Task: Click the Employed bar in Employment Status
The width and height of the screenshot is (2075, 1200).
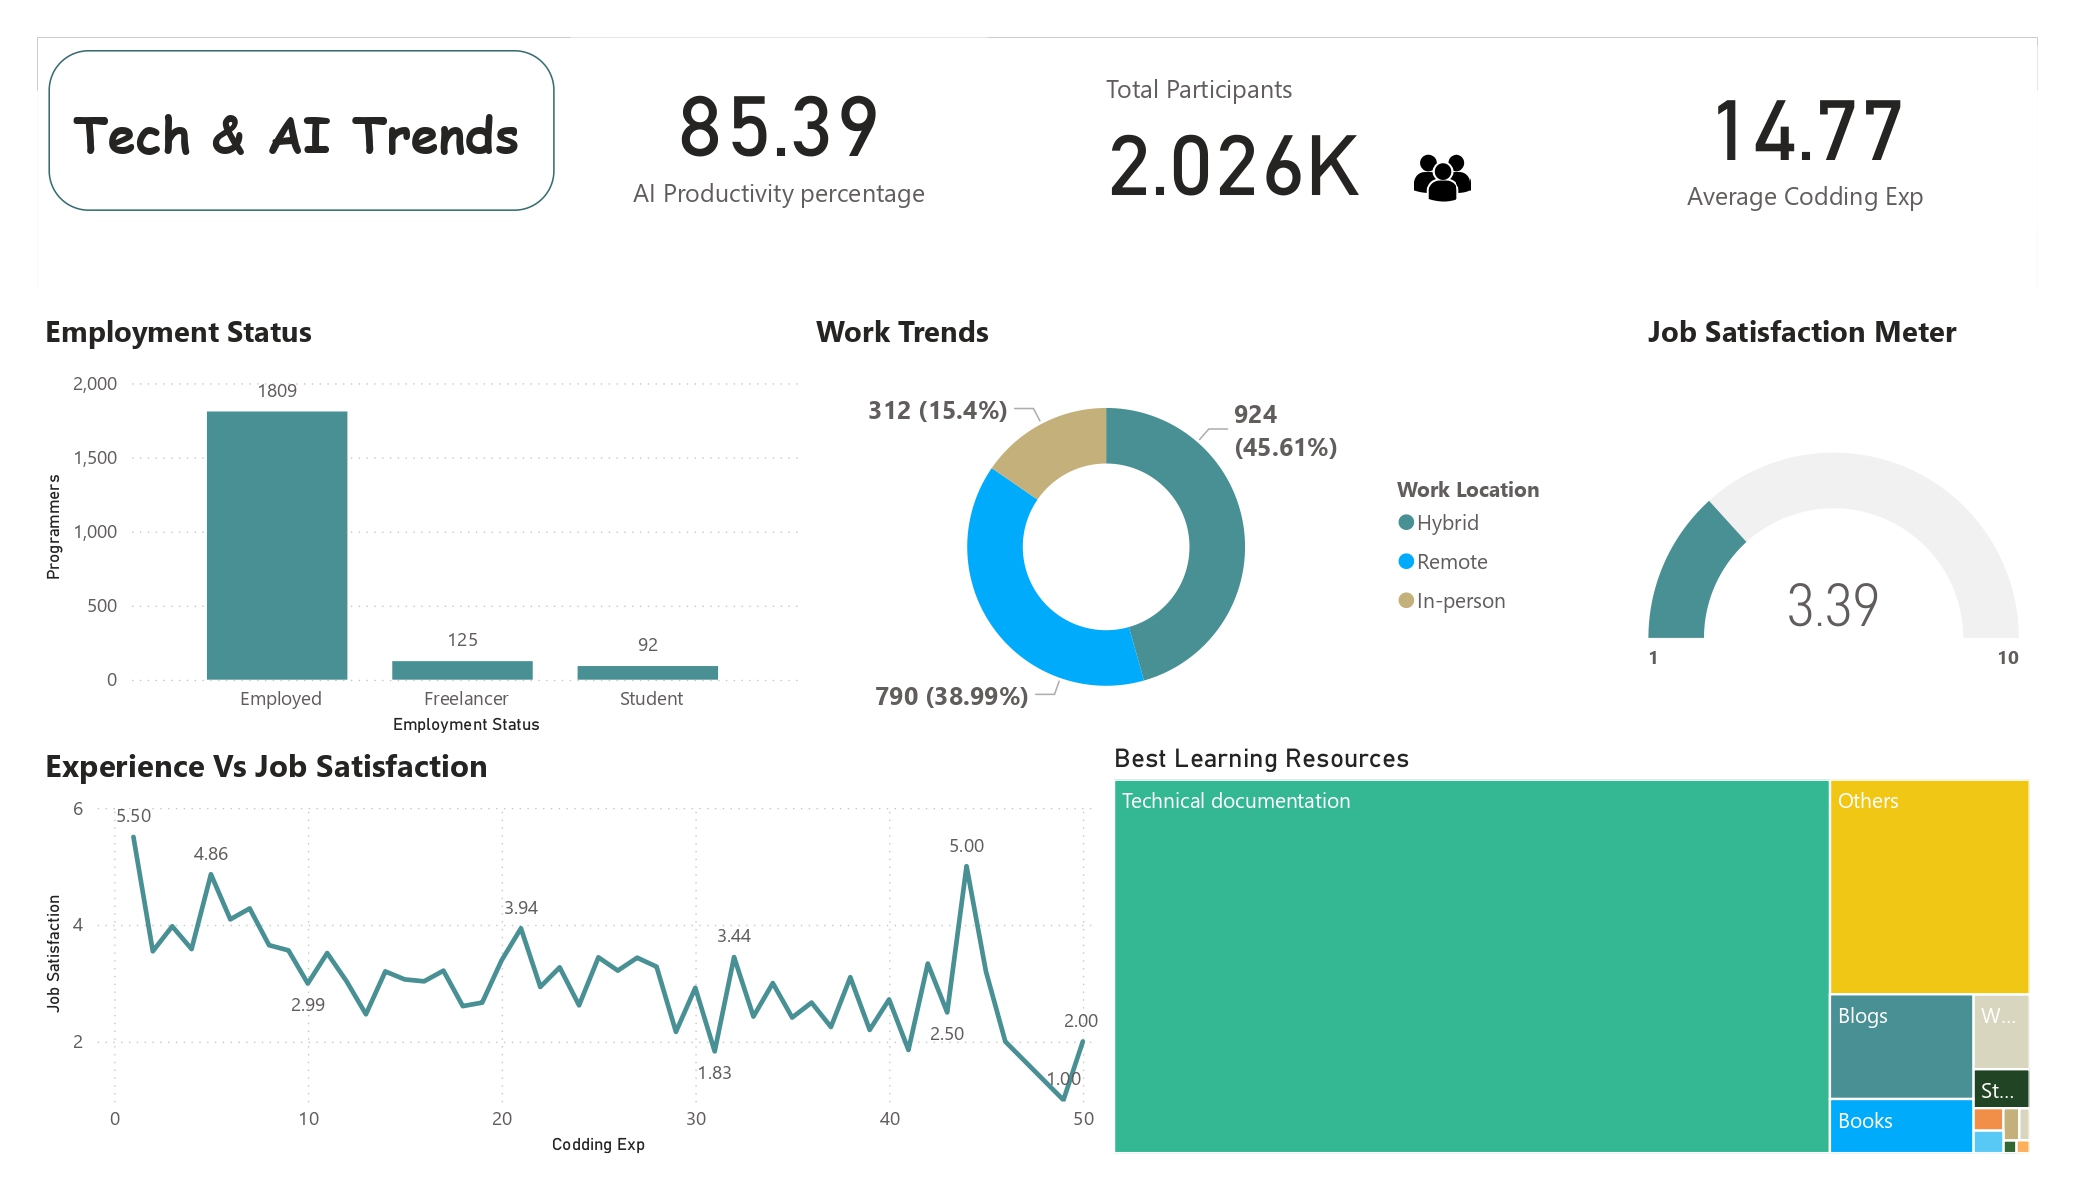Action: coord(277,545)
